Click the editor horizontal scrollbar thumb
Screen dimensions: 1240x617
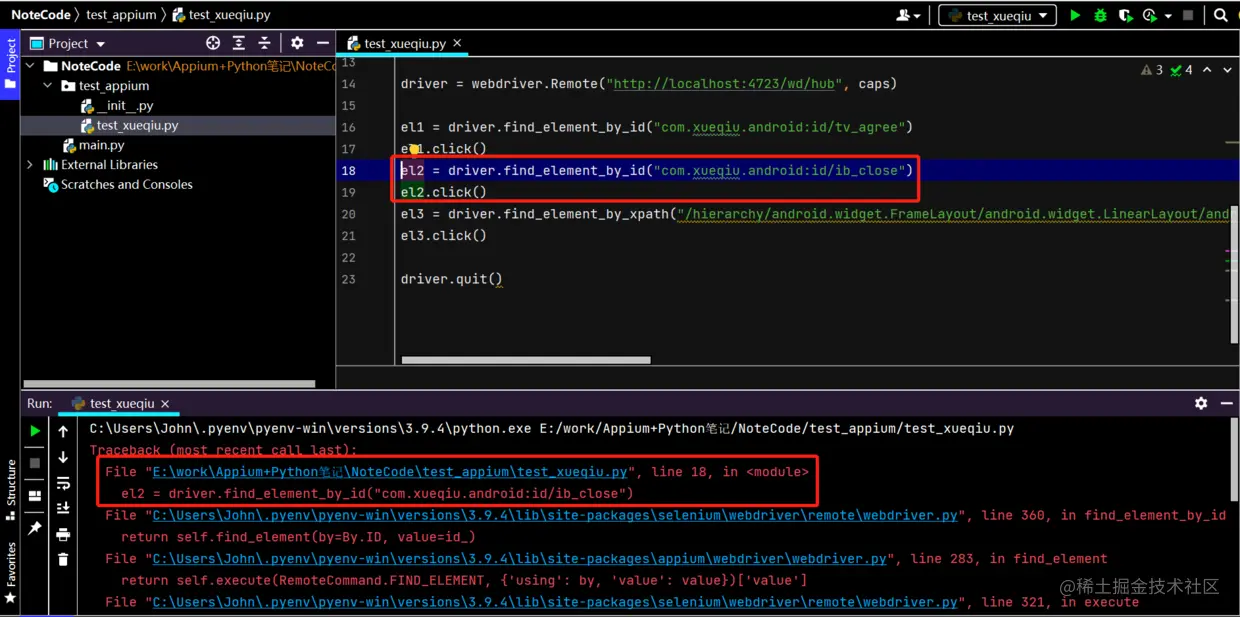(526, 360)
